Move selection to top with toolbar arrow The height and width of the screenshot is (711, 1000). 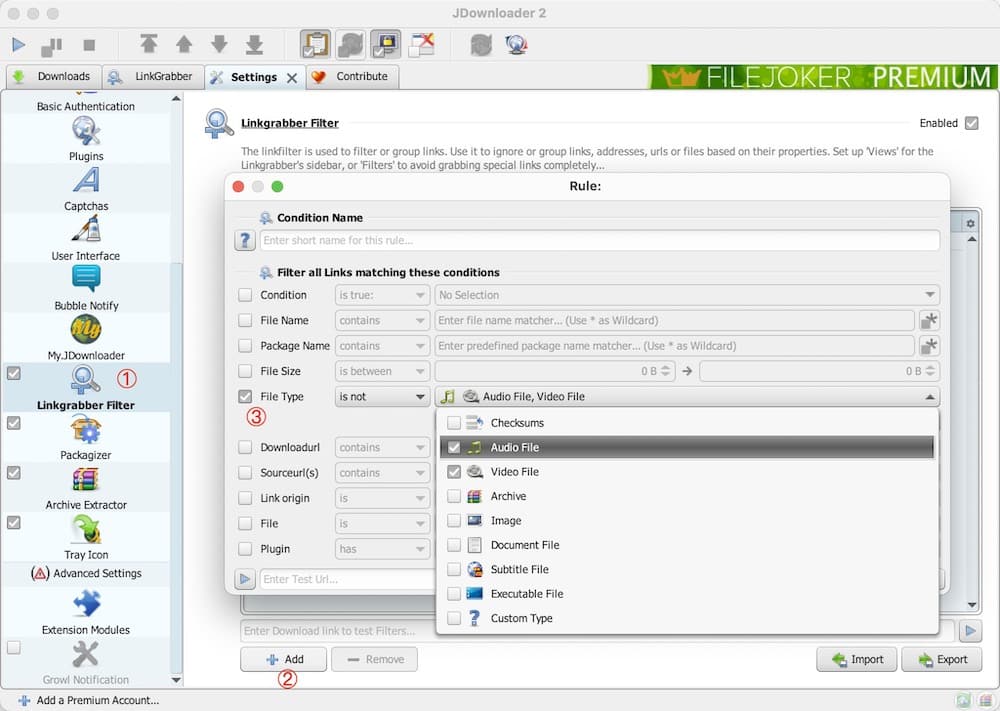point(149,44)
